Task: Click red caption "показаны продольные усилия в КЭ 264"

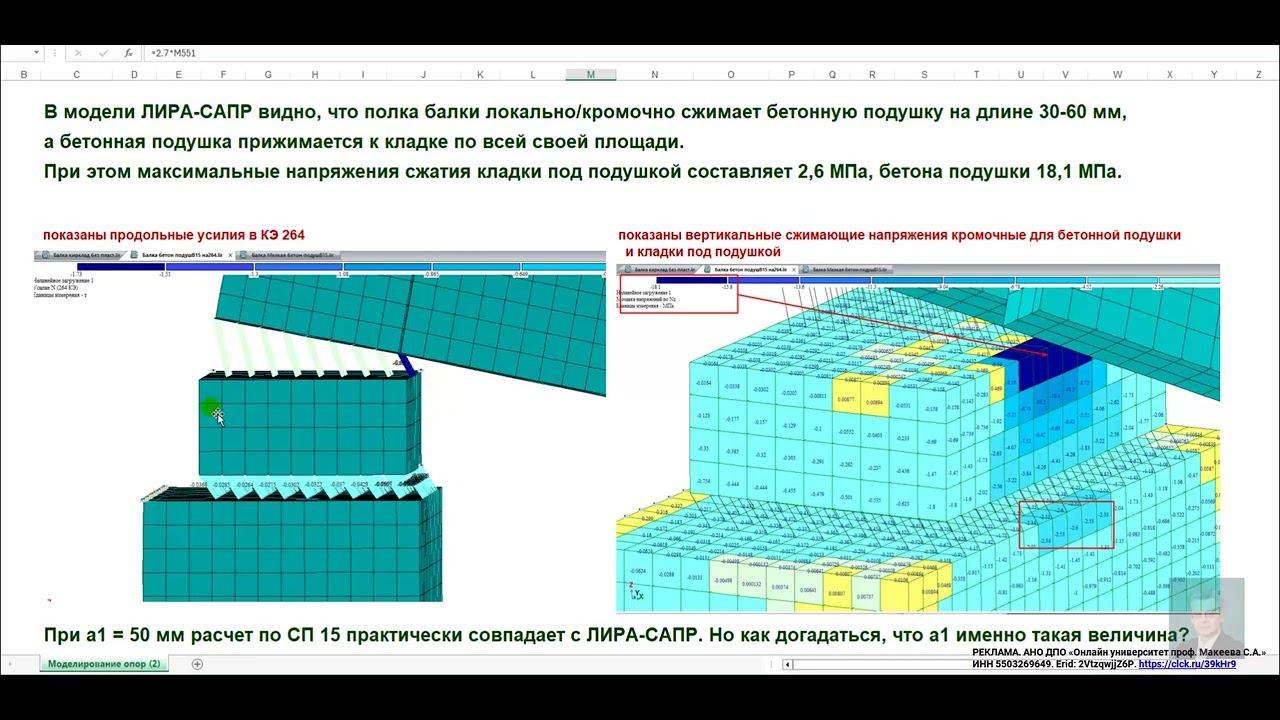Action: [x=174, y=235]
